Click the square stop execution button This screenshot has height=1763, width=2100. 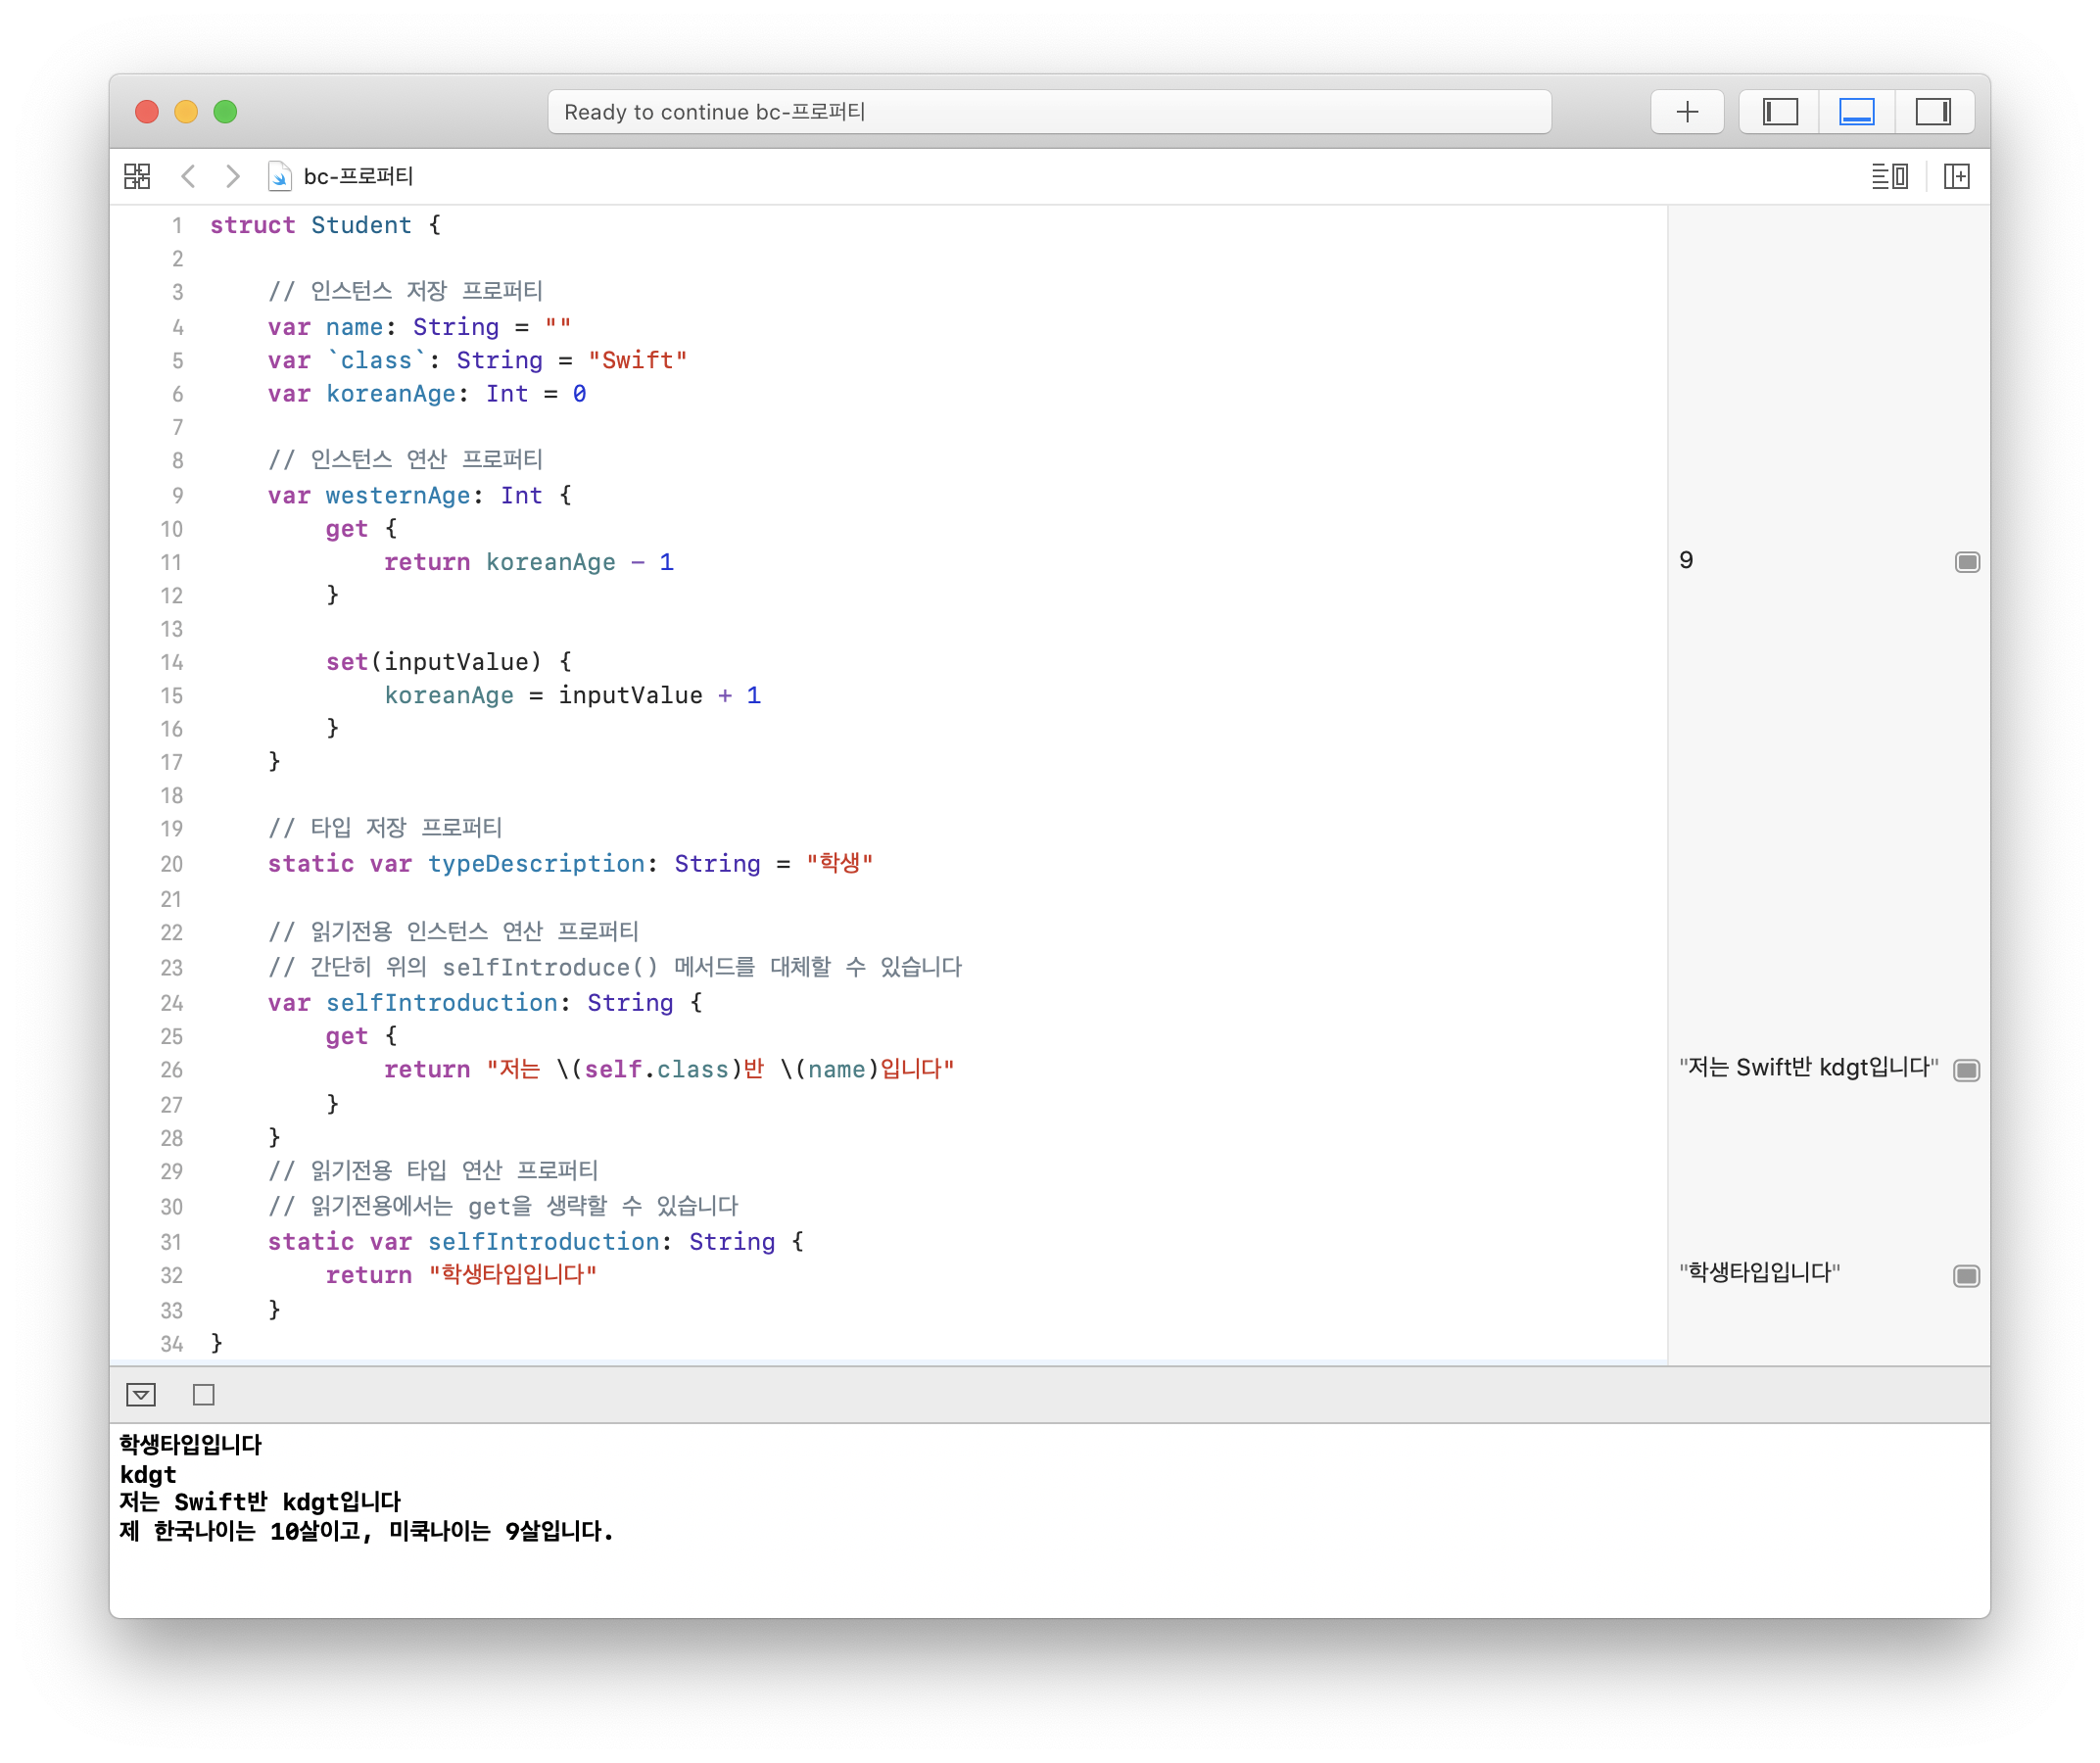(x=204, y=1394)
